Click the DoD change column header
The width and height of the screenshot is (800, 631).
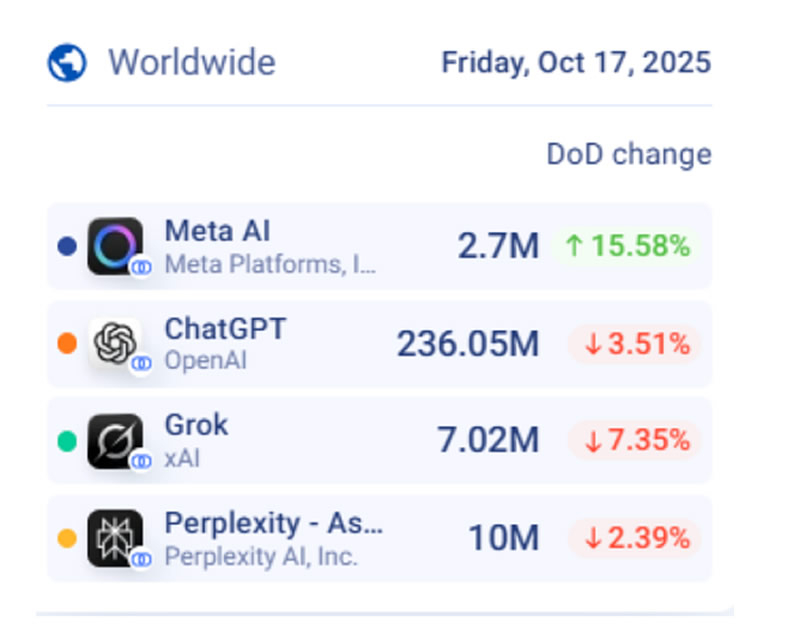coord(628,155)
